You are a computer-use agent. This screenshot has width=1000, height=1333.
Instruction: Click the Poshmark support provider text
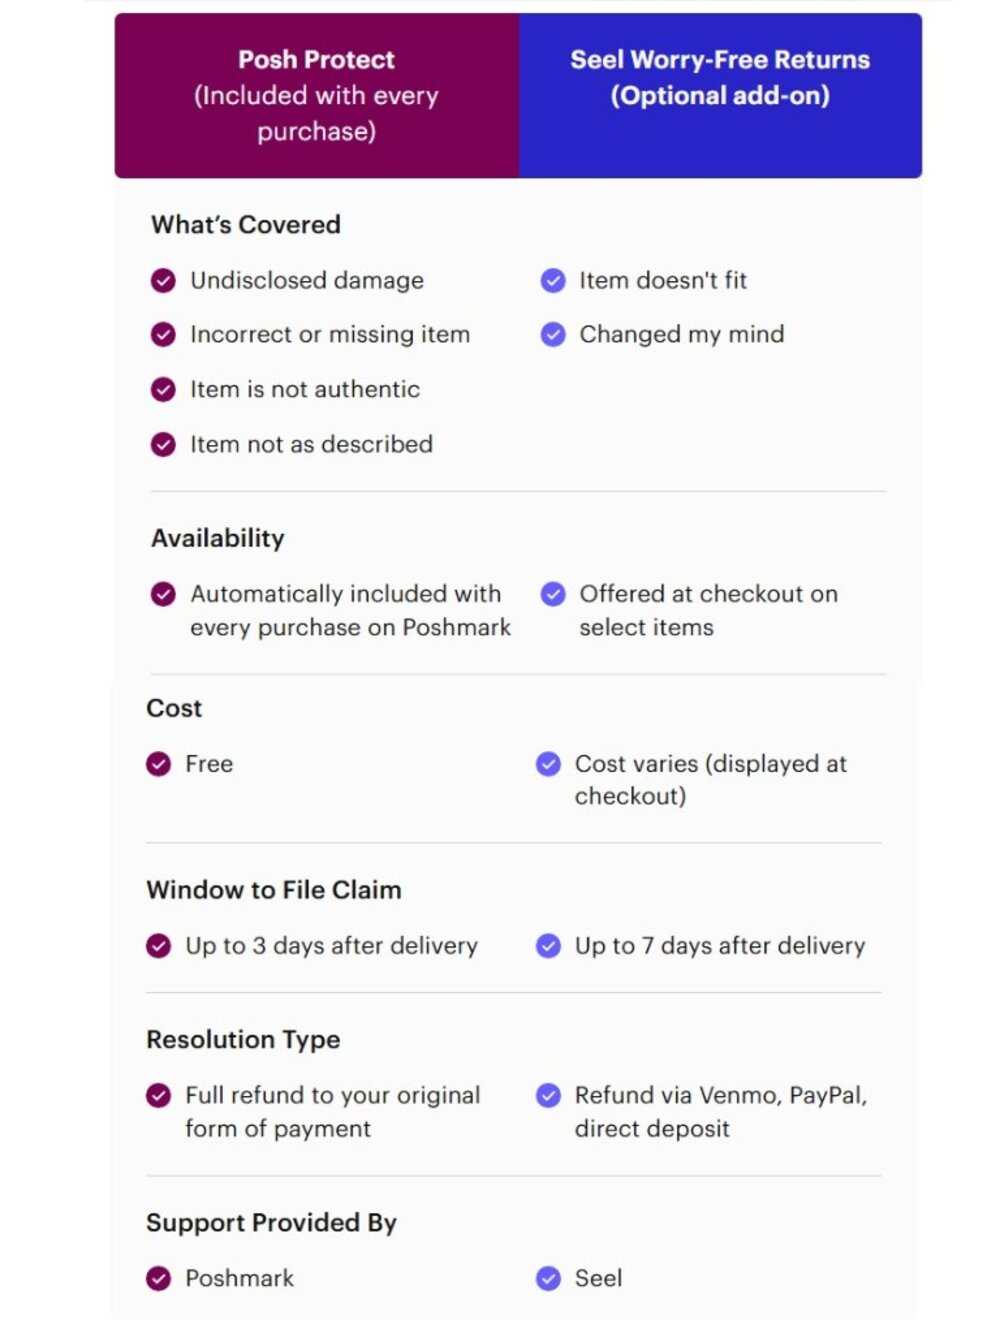click(x=240, y=1279)
